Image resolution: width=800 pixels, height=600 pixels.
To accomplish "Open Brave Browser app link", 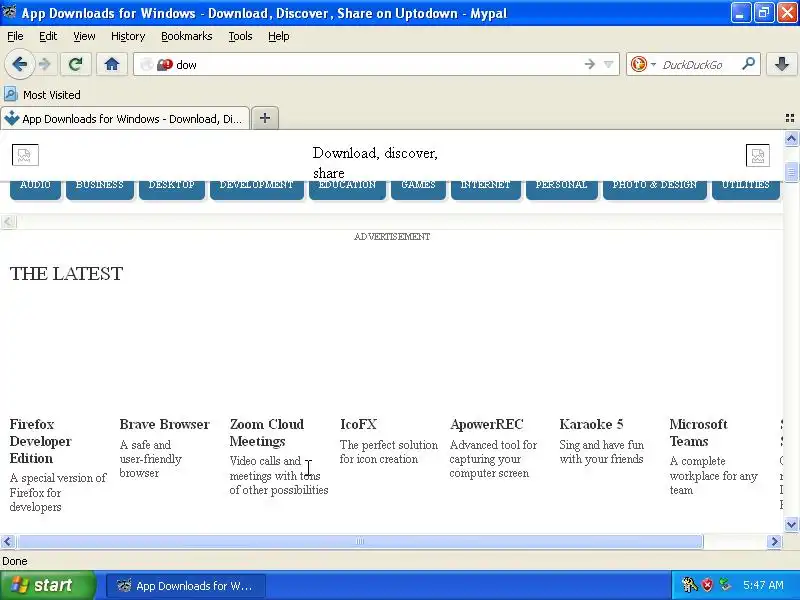I will pyautogui.click(x=164, y=424).
